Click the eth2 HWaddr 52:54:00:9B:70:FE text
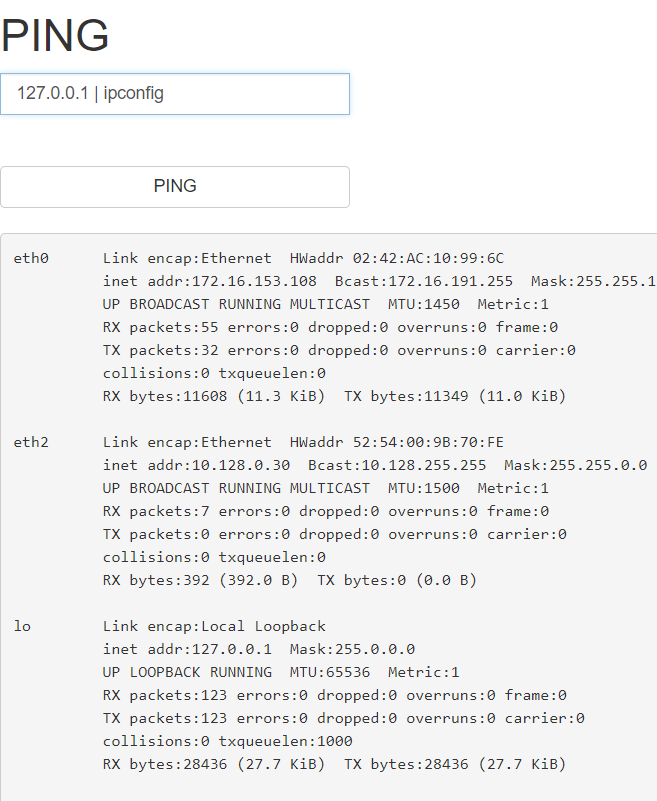This screenshot has height=801, width=657. (397, 442)
